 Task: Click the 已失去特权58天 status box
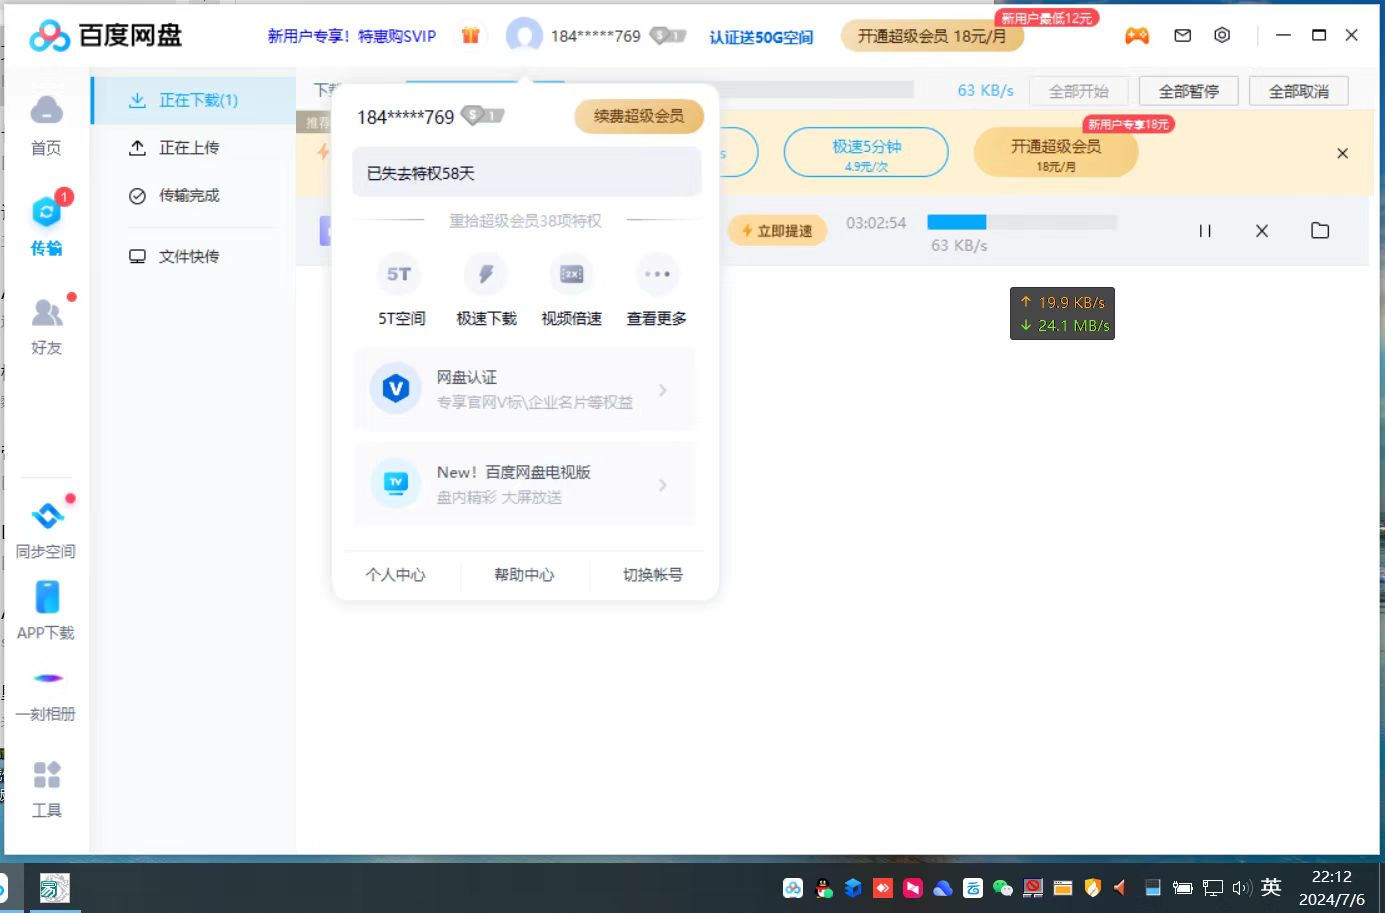pos(526,173)
